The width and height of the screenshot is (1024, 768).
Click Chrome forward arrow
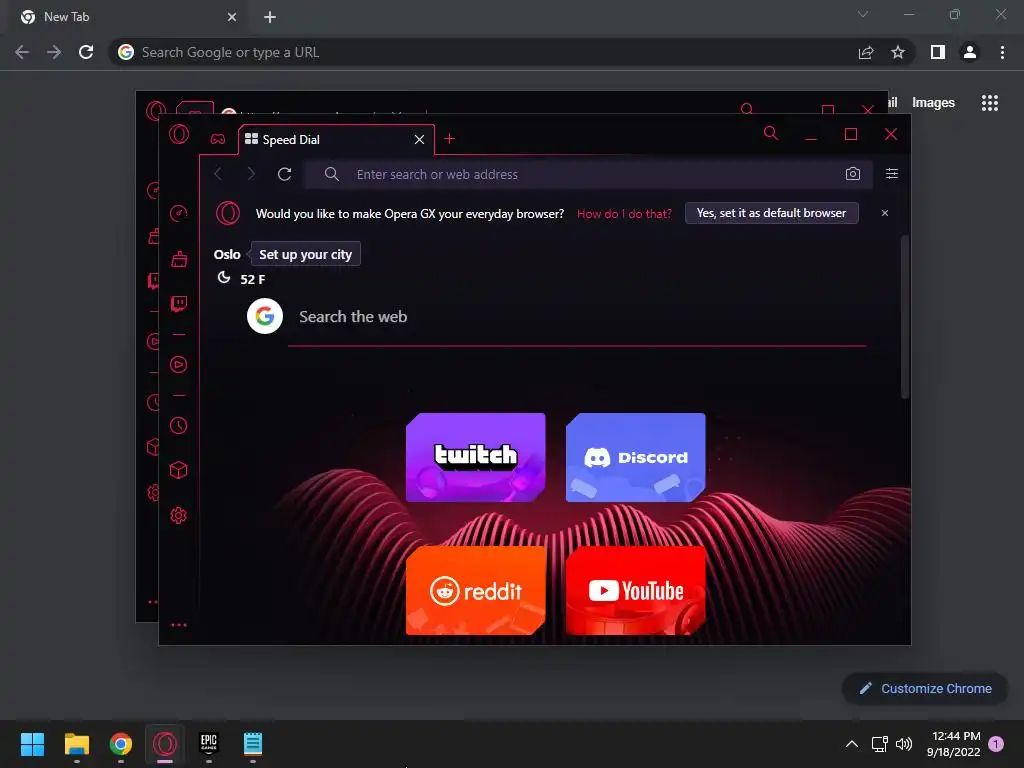pyautogui.click(x=54, y=52)
